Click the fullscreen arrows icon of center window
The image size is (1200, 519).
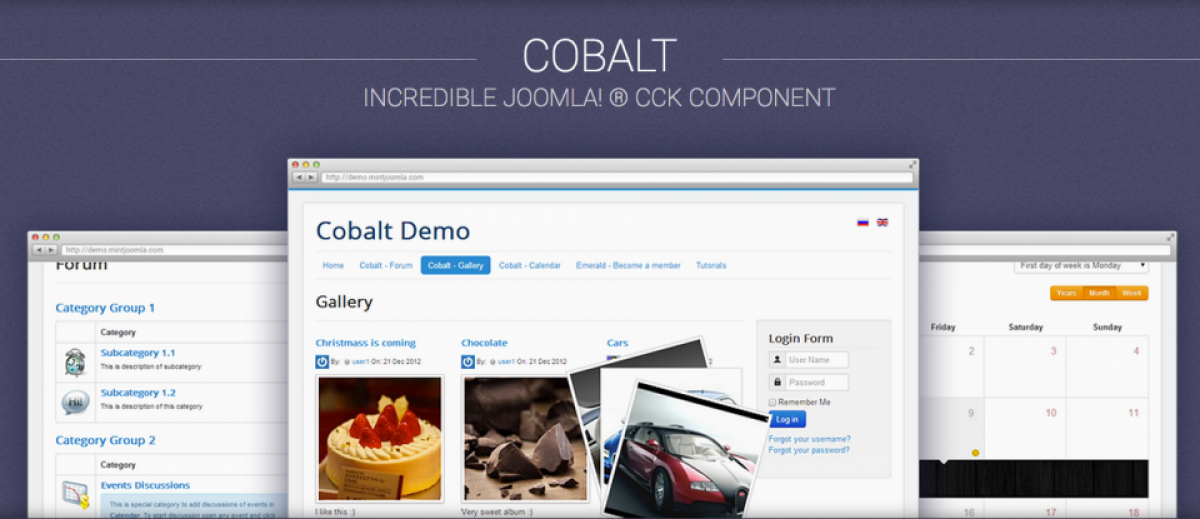pos(912,164)
